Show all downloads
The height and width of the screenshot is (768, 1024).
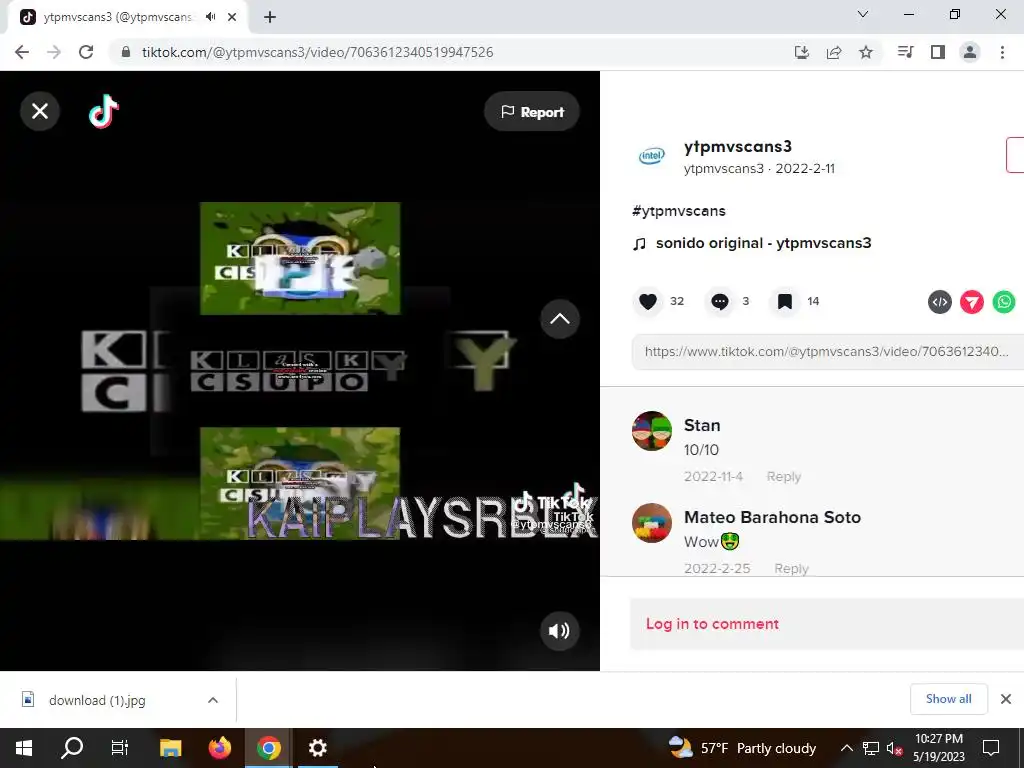(948, 699)
